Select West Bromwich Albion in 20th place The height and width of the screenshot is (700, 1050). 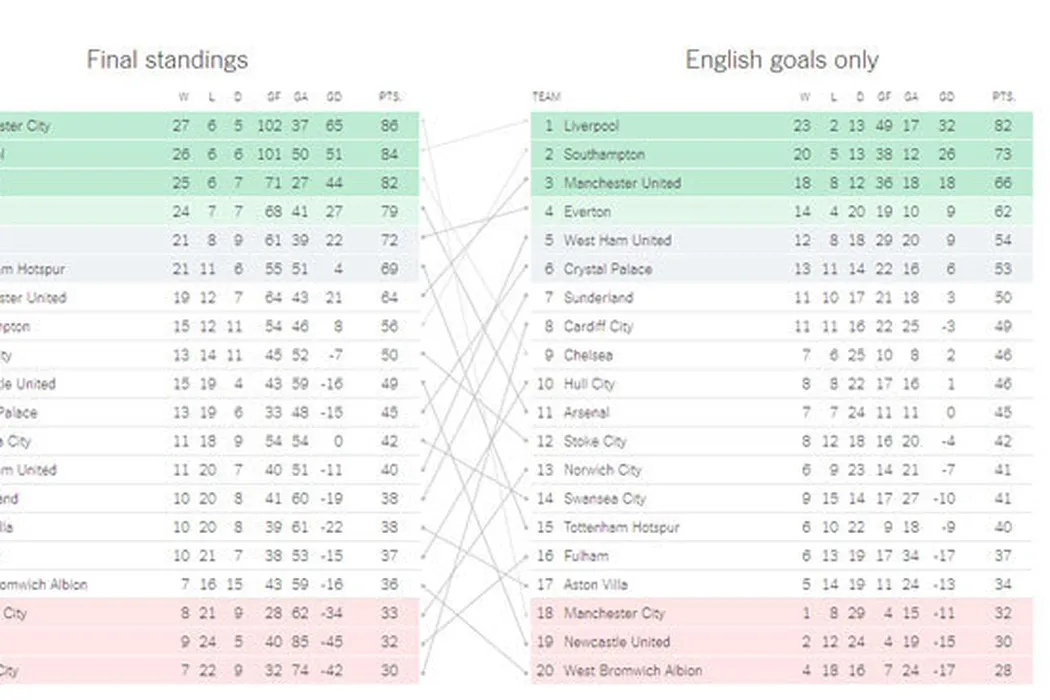(632, 670)
